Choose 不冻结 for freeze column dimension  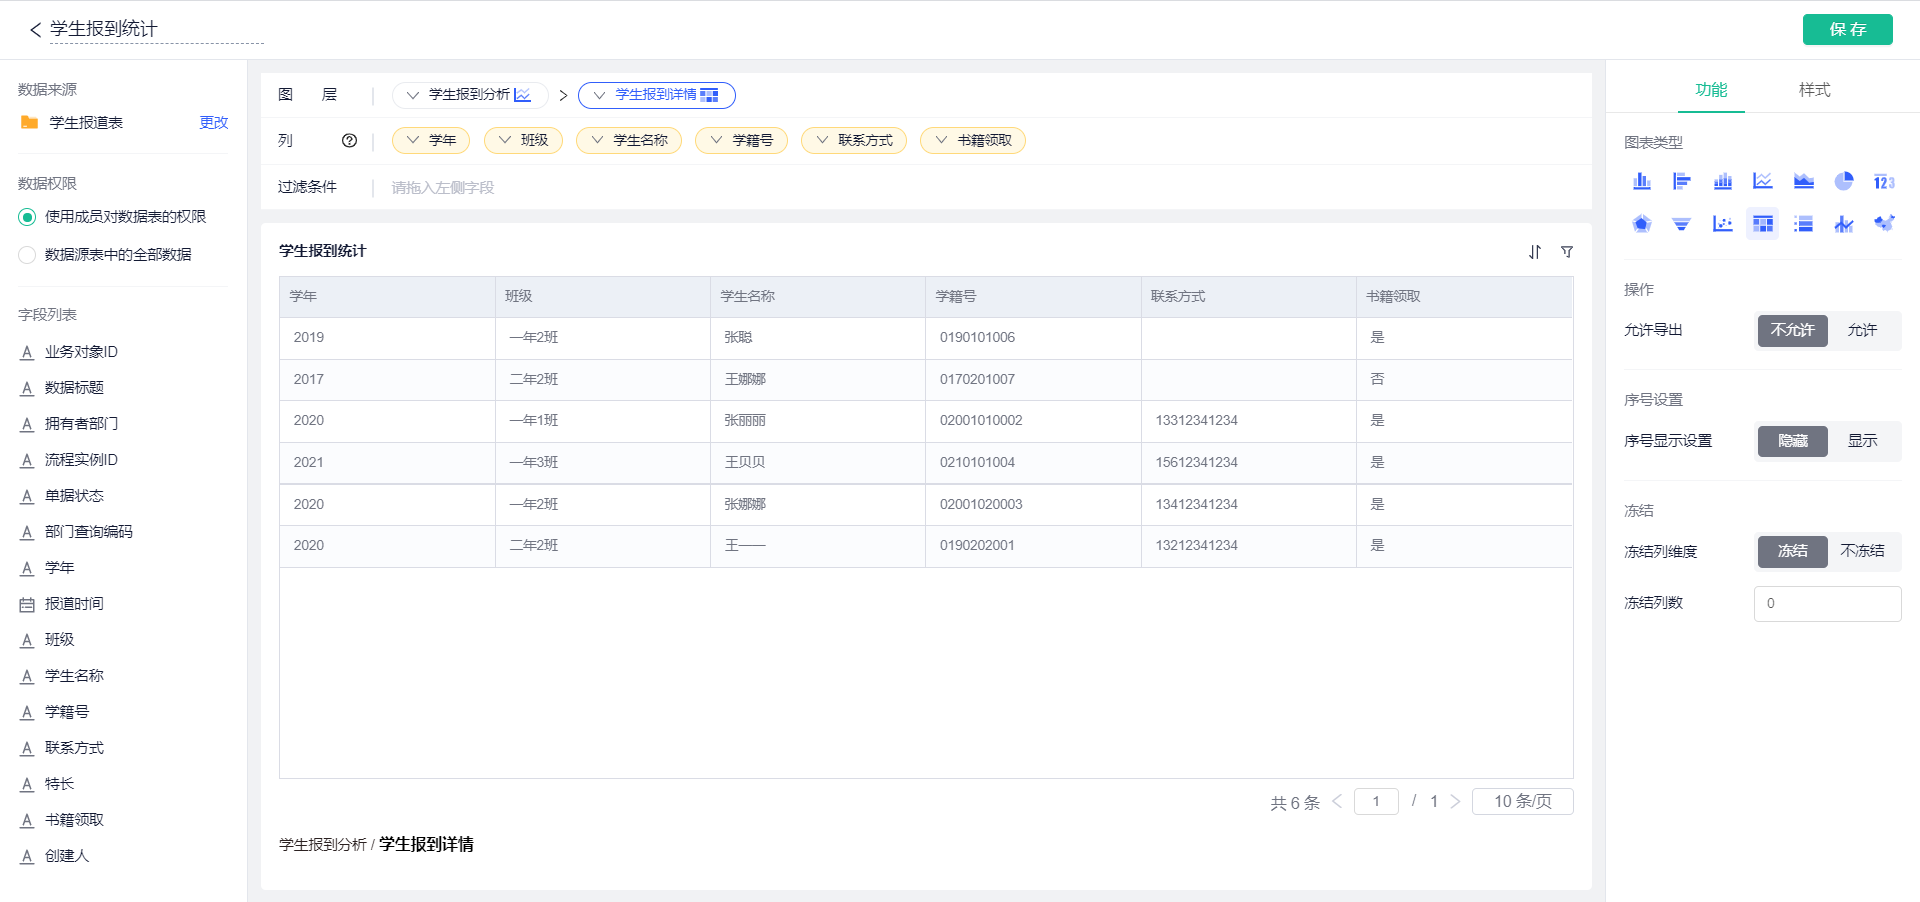pos(1862,551)
